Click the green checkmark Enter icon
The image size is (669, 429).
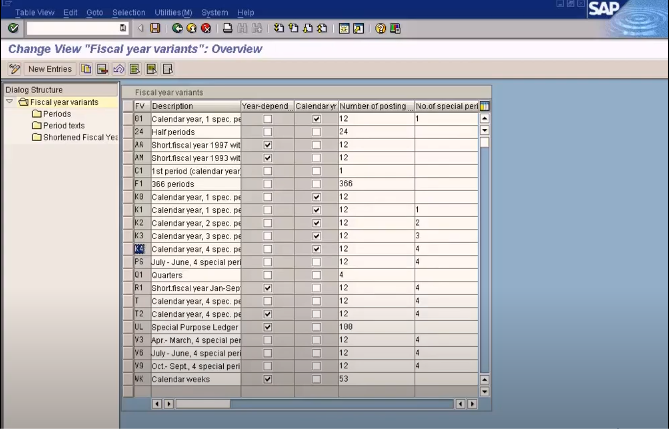point(13,28)
